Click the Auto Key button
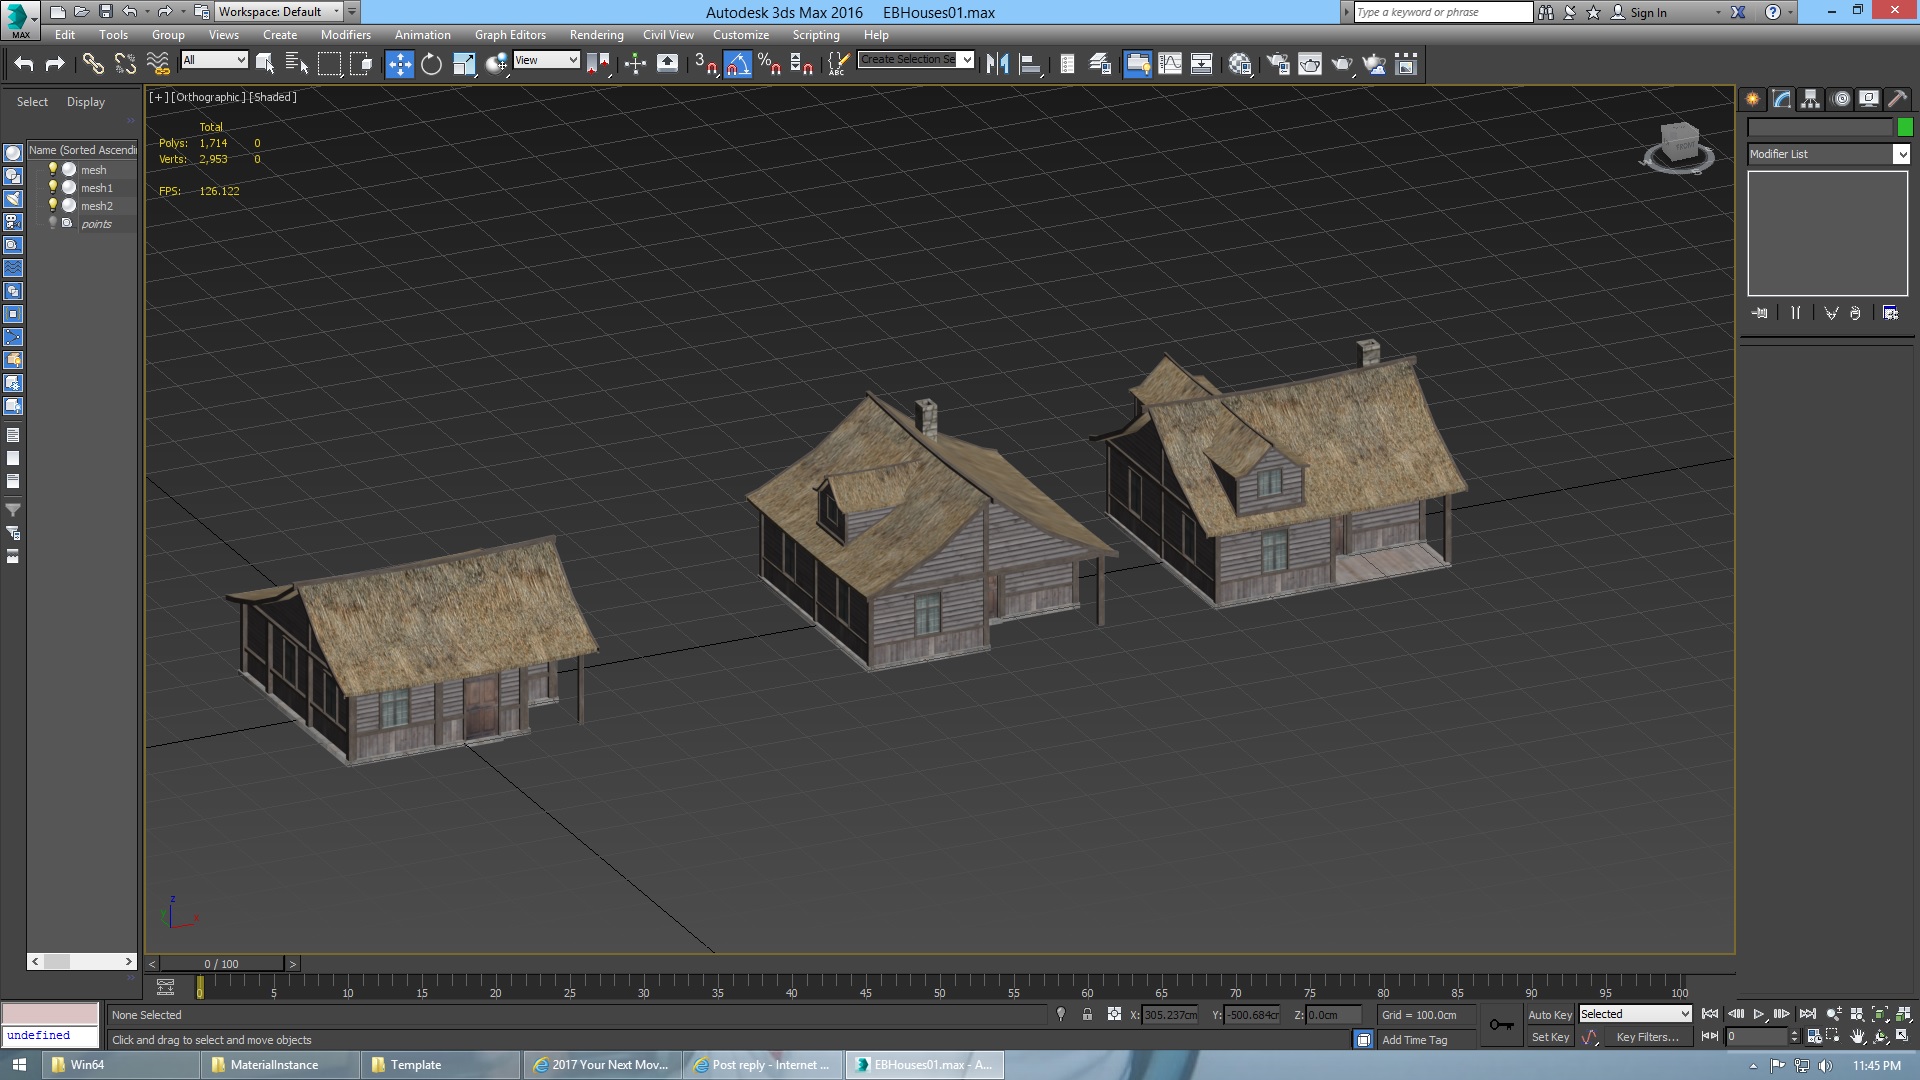 point(1549,1014)
